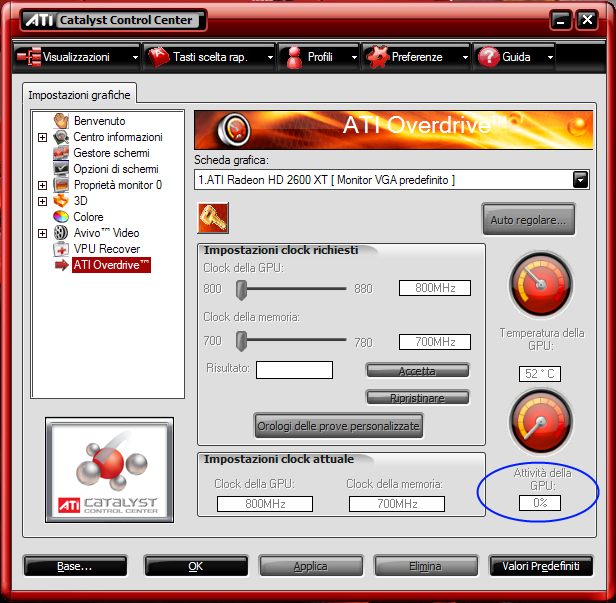The image size is (616, 603).
Task: Click the 3D cube icon
Action: point(61,201)
